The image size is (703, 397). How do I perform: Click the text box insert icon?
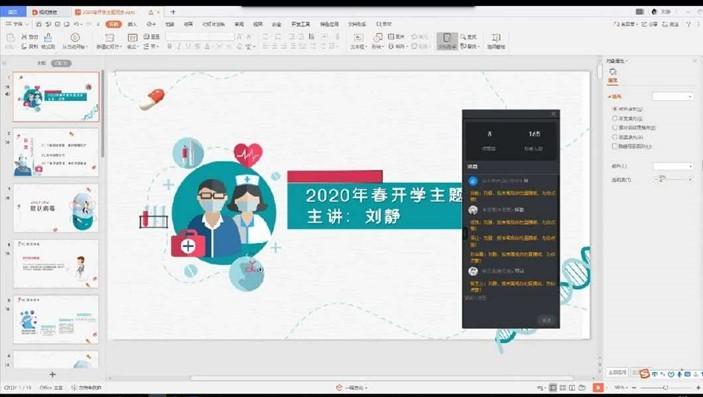[x=358, y=38]
